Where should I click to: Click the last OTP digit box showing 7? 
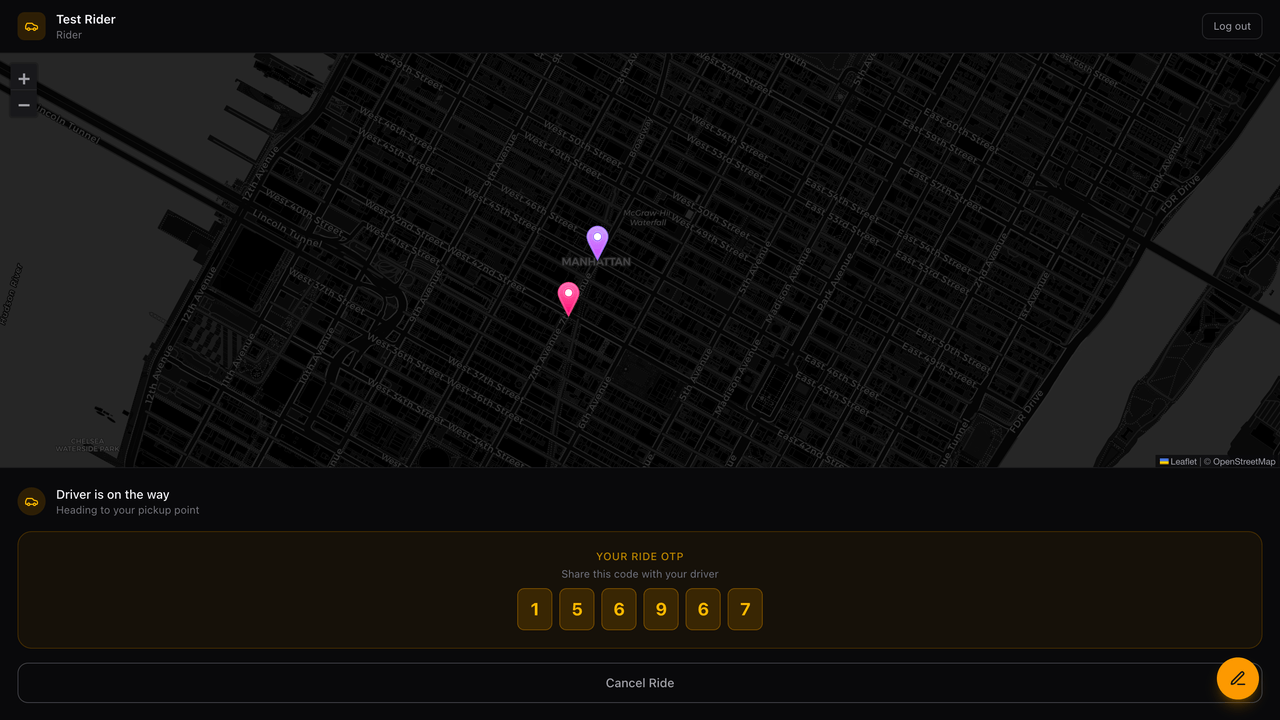click(745, 609)
